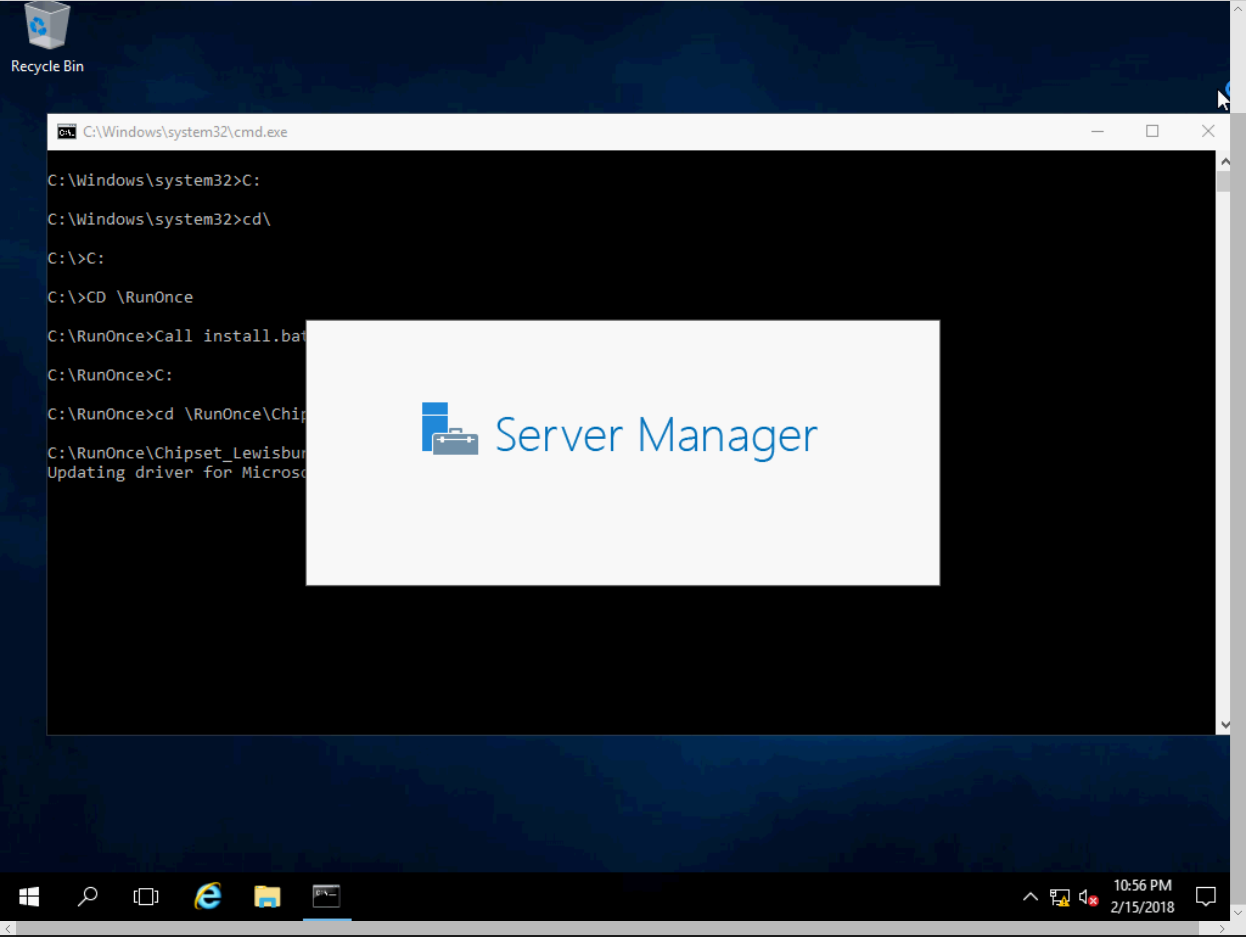Minimize the cmd.exe window
This screenshot has height=937, width=1246.
pyautogui.click(x=1097, y=132)
